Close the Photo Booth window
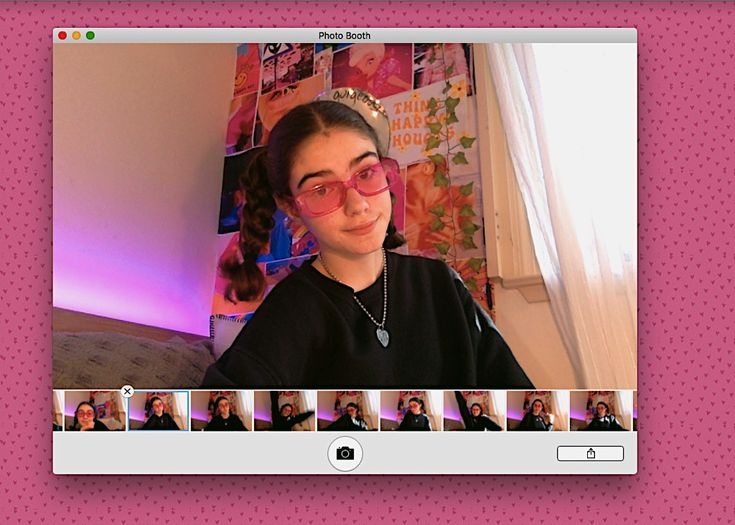 (62, 36)
